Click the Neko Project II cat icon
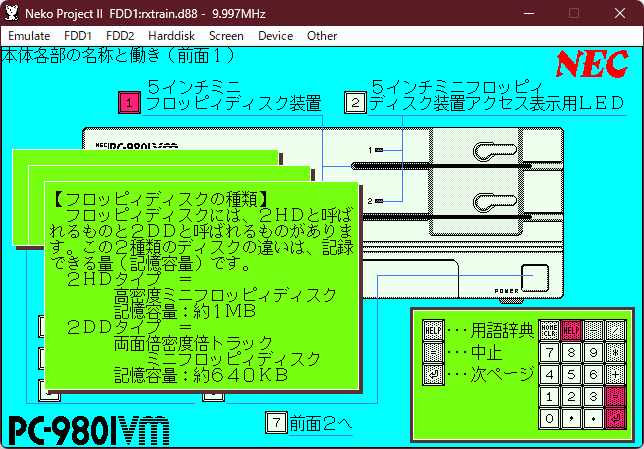The image size is (644, 449). 12,13
